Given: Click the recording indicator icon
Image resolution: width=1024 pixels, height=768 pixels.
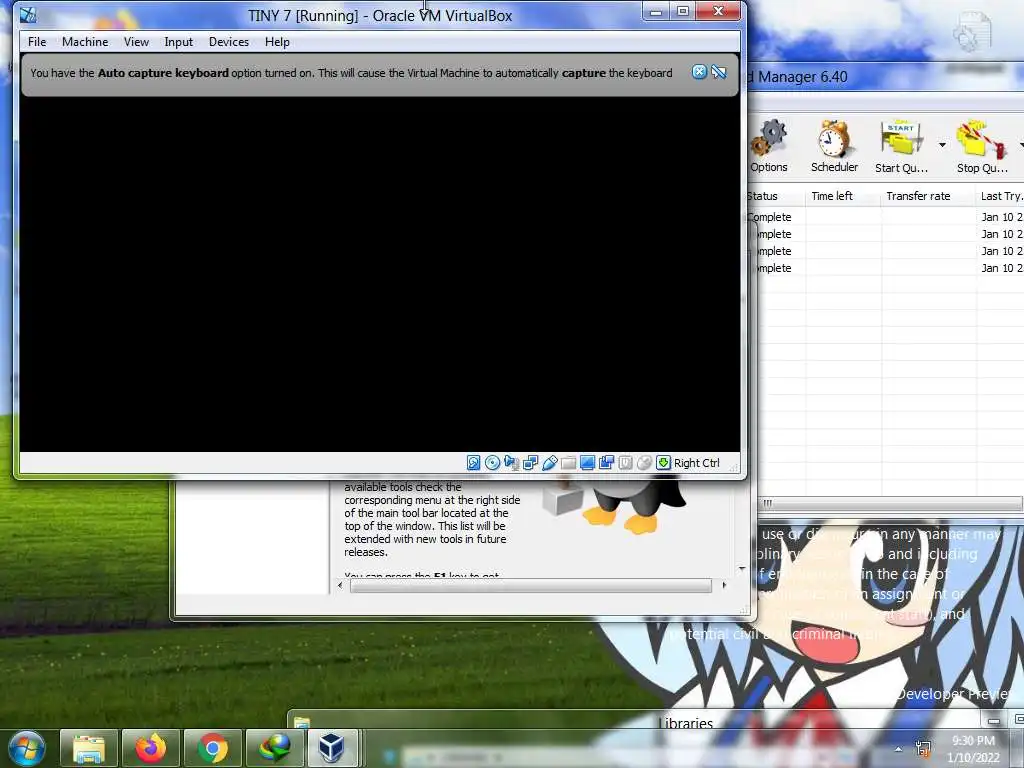Looking at the screenshot, I should [606, 463].
